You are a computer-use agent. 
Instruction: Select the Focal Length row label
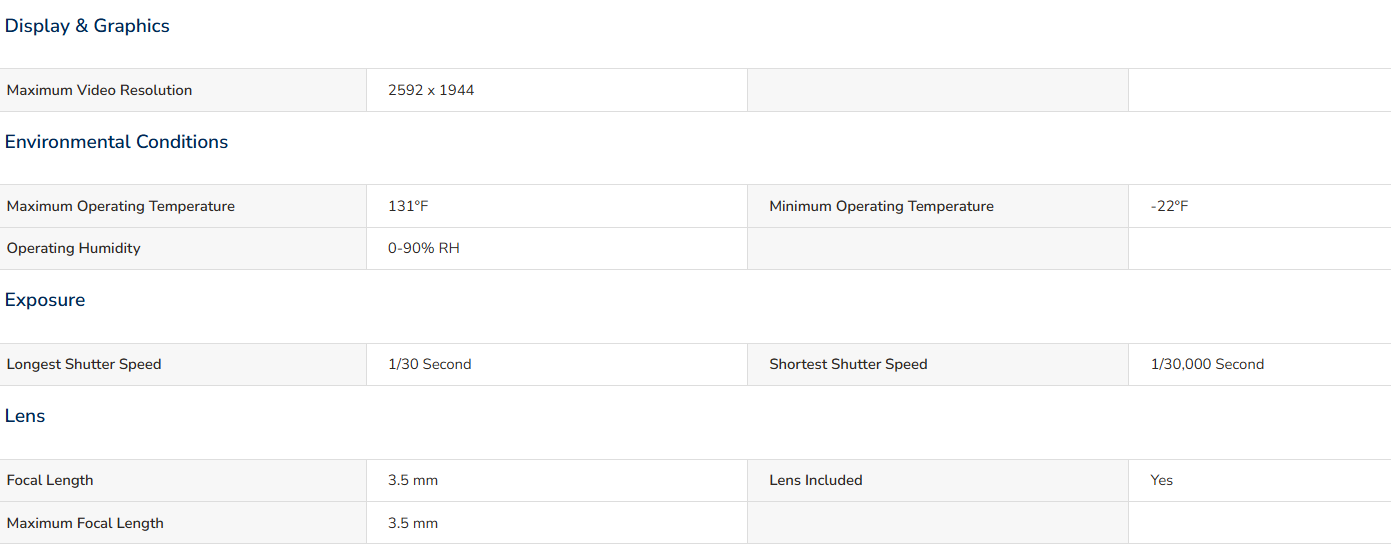pos(50,480)
